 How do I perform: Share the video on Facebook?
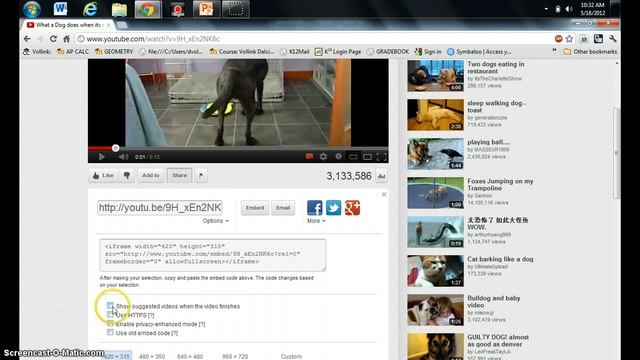(x=314, y=208)
